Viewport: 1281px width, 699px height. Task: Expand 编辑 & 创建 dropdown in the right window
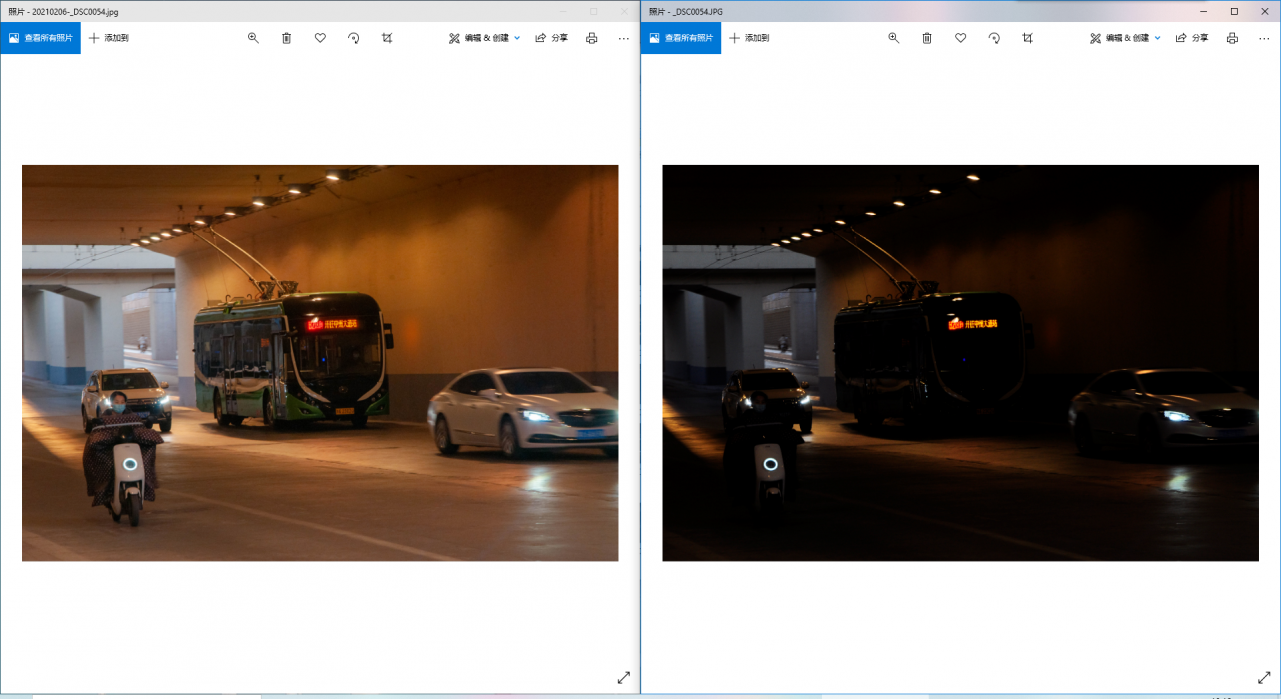[1125, 38]
